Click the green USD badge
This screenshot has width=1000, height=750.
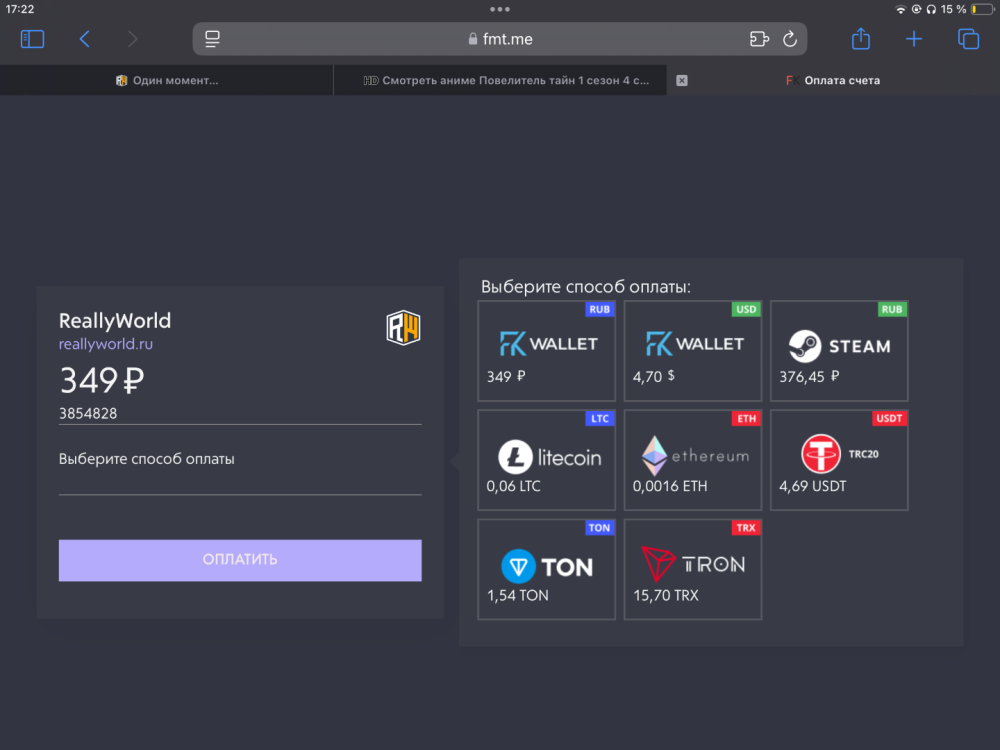(x=746, y=309)
